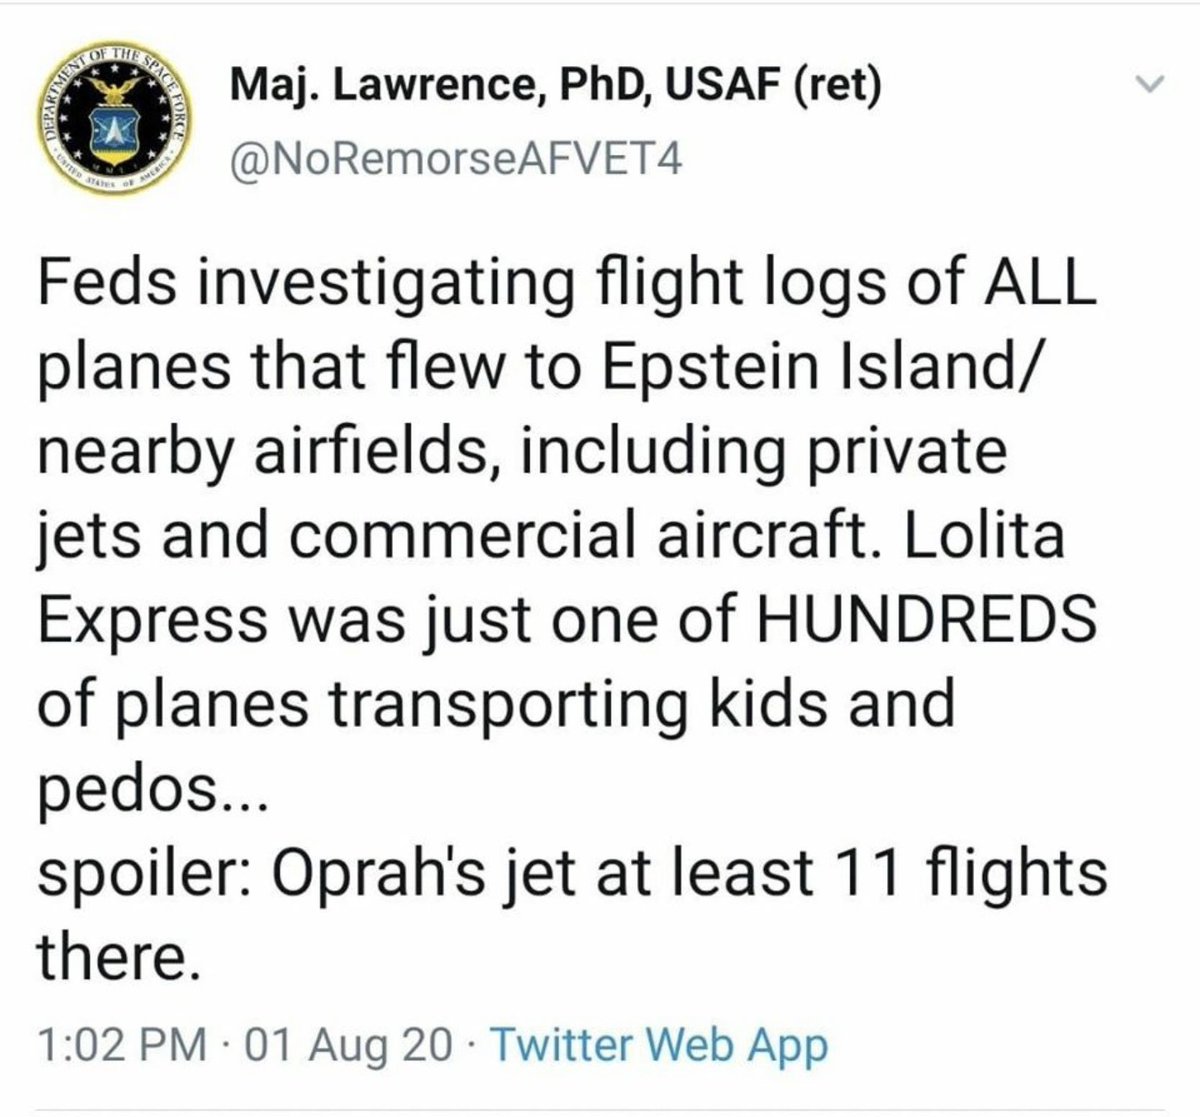Click the 1:02 PM timestamp

(124, 1045)
